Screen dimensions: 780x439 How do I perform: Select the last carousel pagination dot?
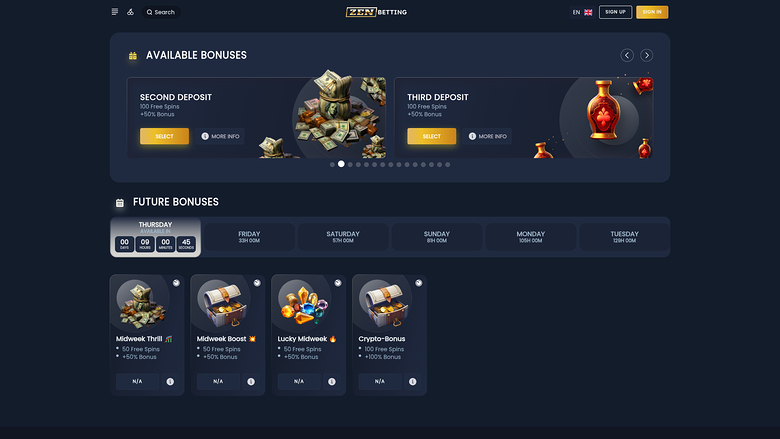point(448,165)
